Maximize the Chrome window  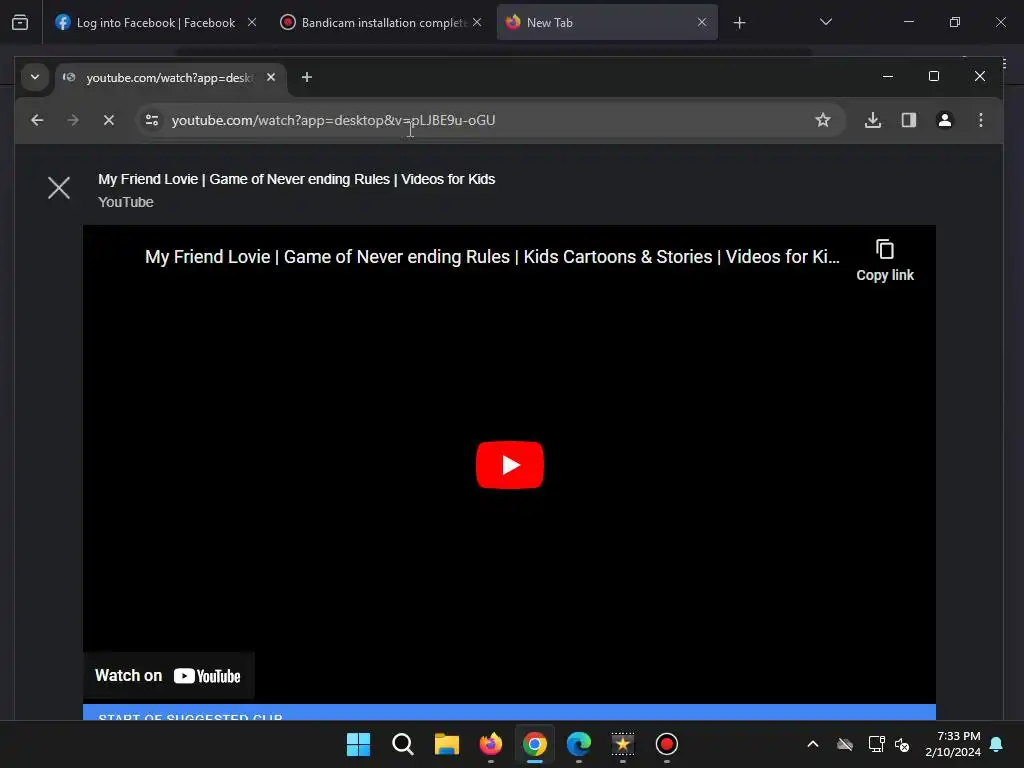coord(934,76)
